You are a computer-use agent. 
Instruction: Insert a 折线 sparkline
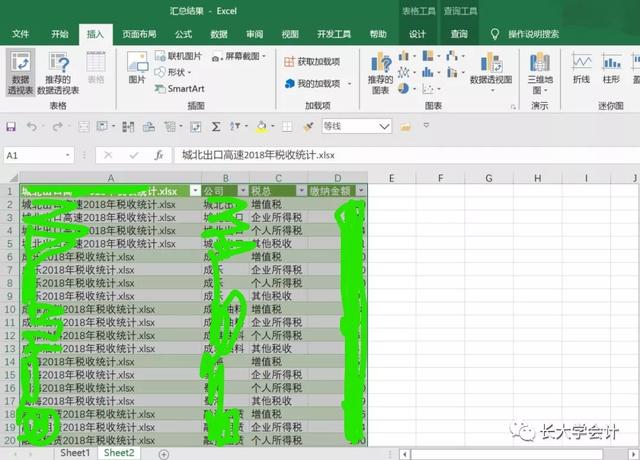(x=581, y=68)
